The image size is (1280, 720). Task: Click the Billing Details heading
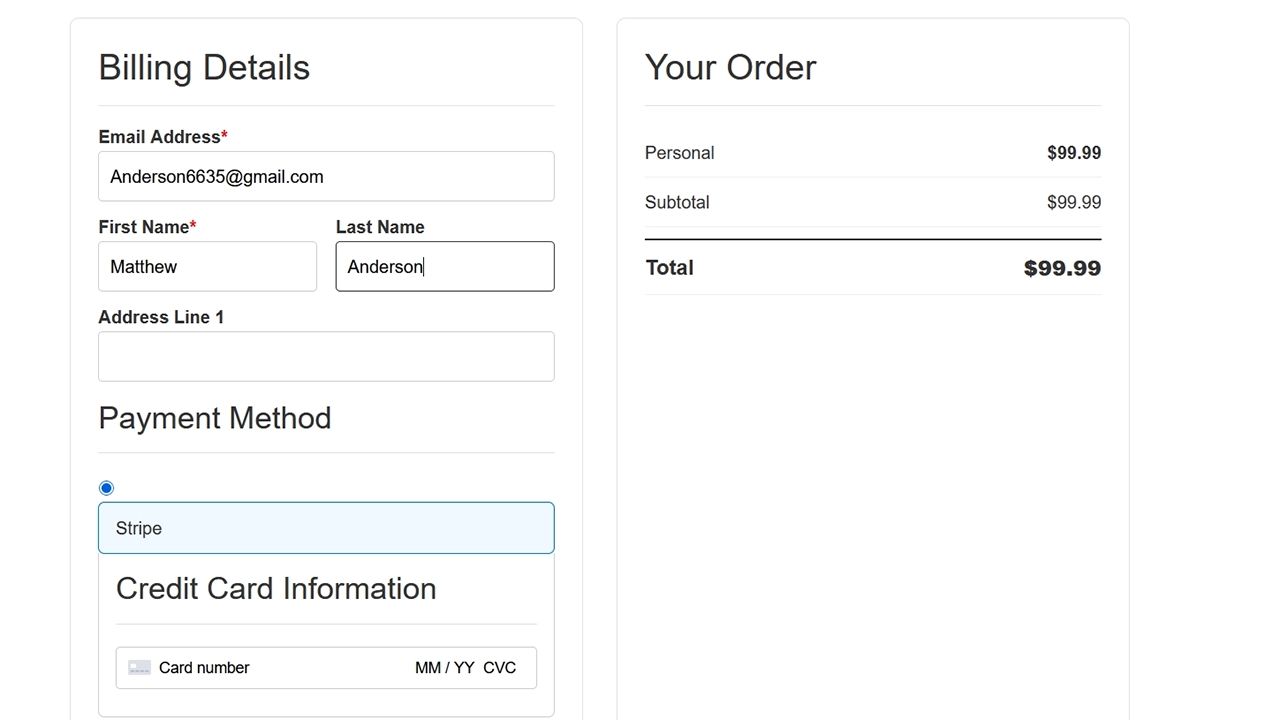pos(204,68)
